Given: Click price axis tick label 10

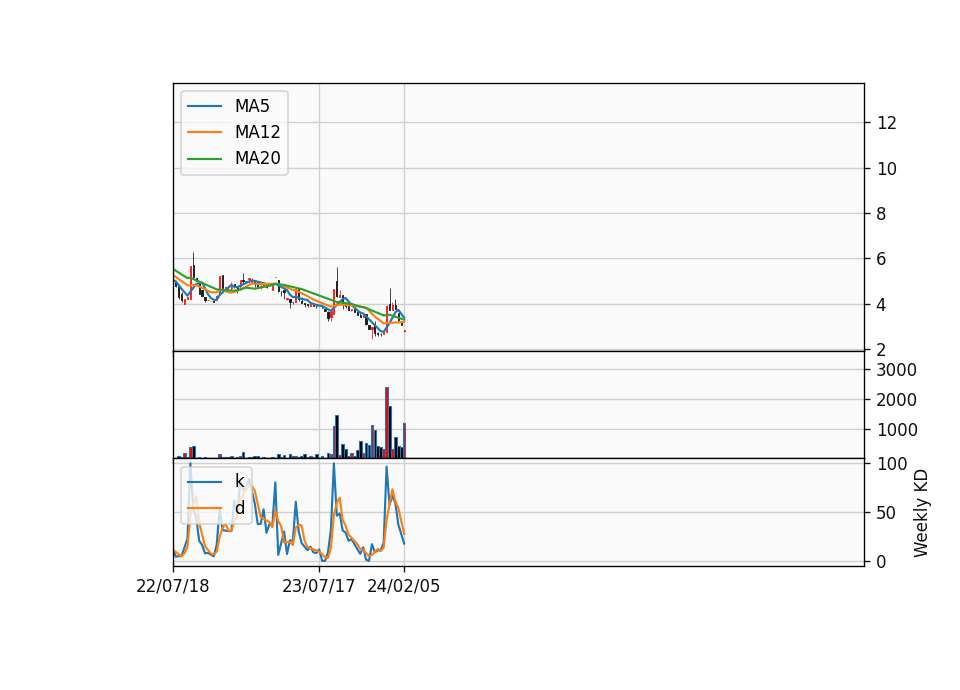Looking at the screenshot, I should 887,169.
